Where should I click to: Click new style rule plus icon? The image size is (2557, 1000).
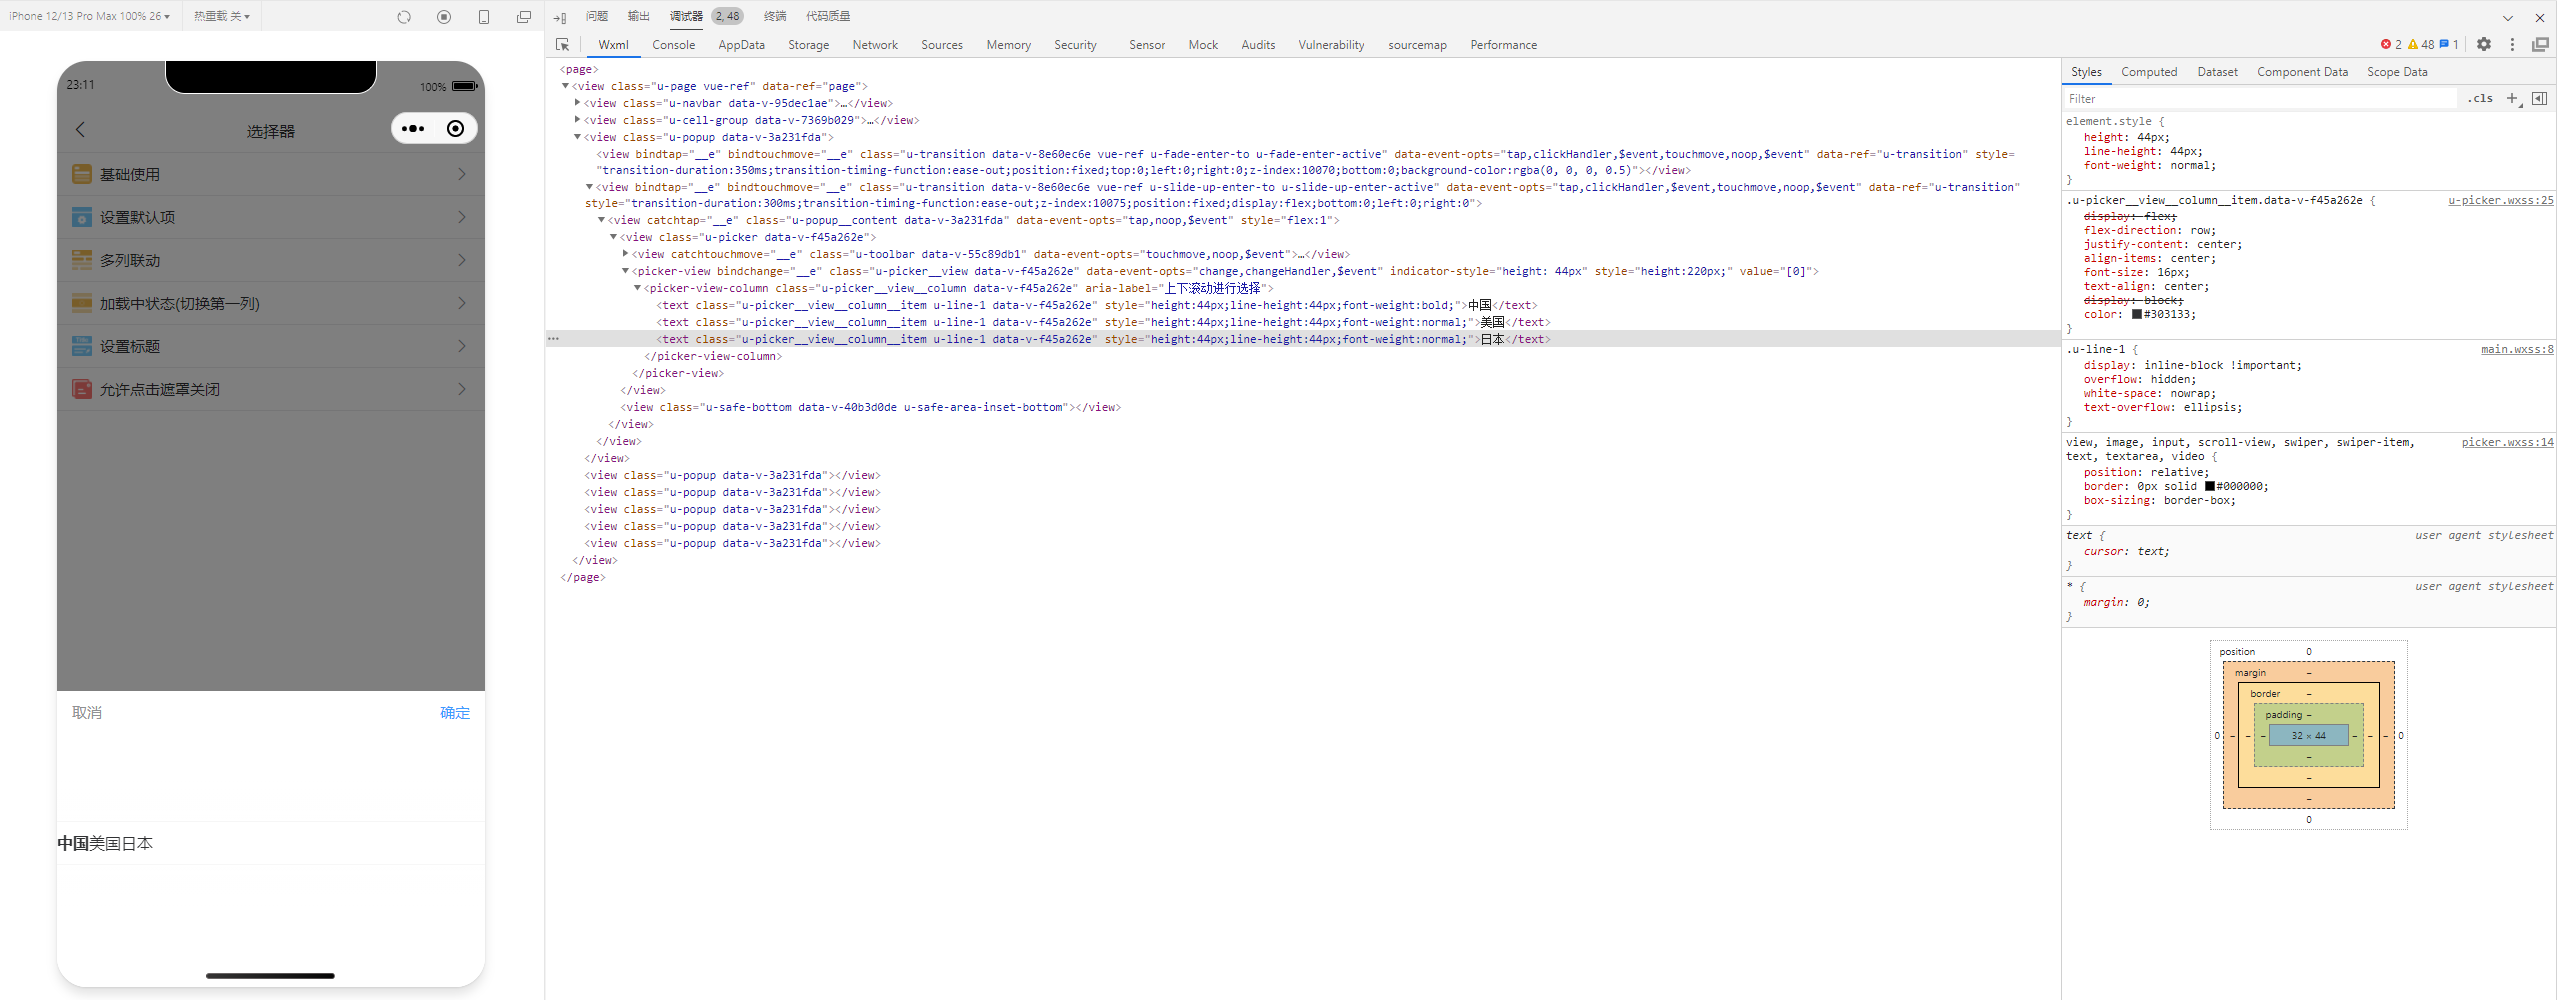click(2512, 98)
